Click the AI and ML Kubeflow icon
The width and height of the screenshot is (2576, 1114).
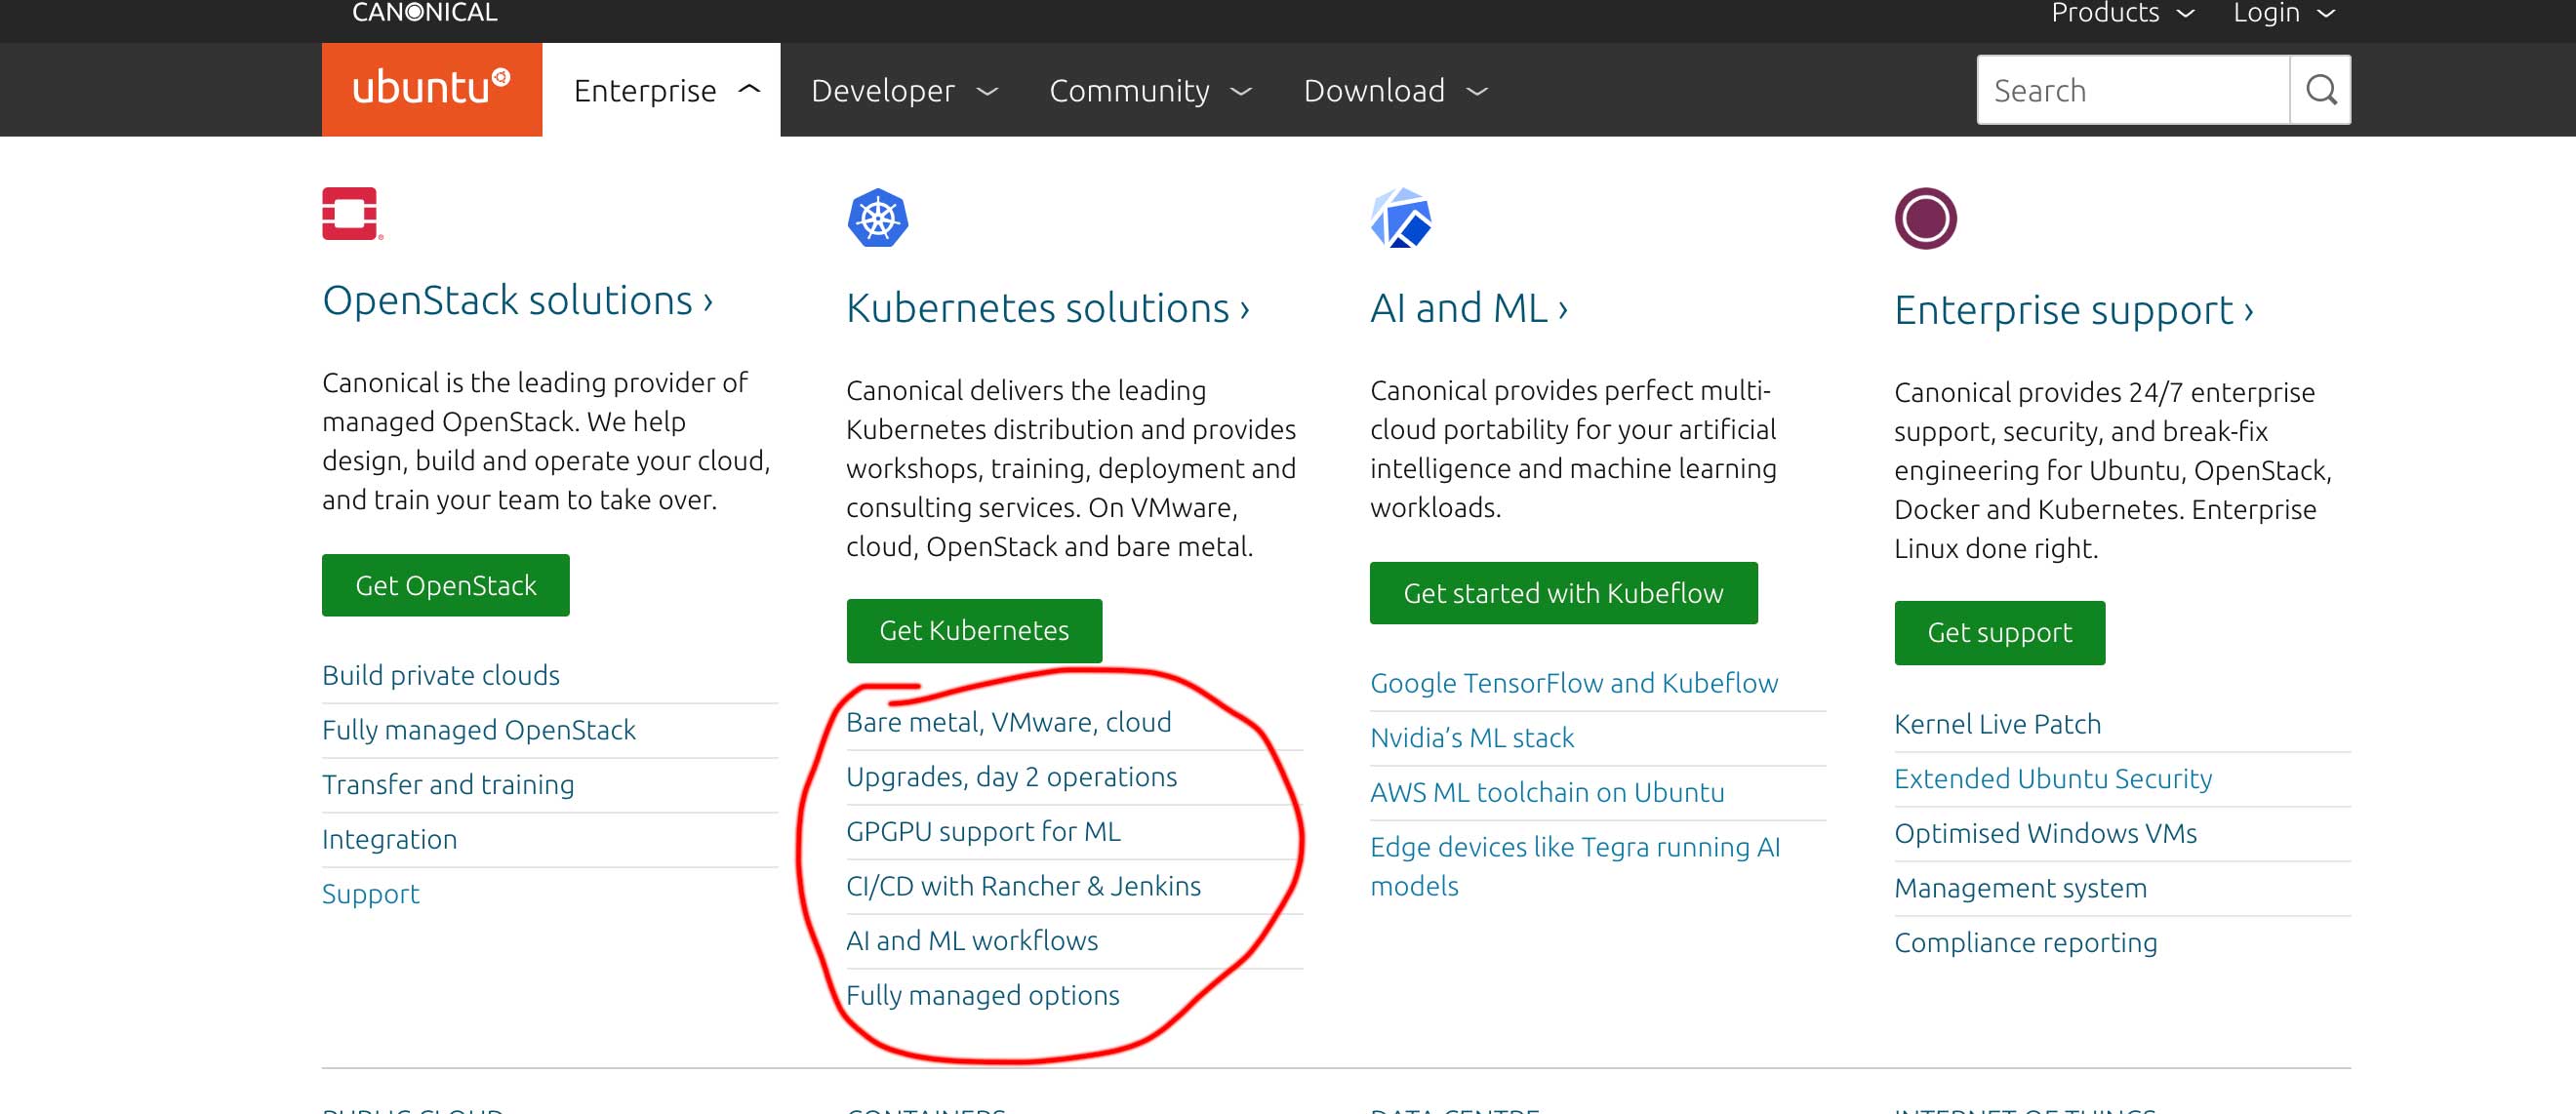click(x=1400, y=218)
